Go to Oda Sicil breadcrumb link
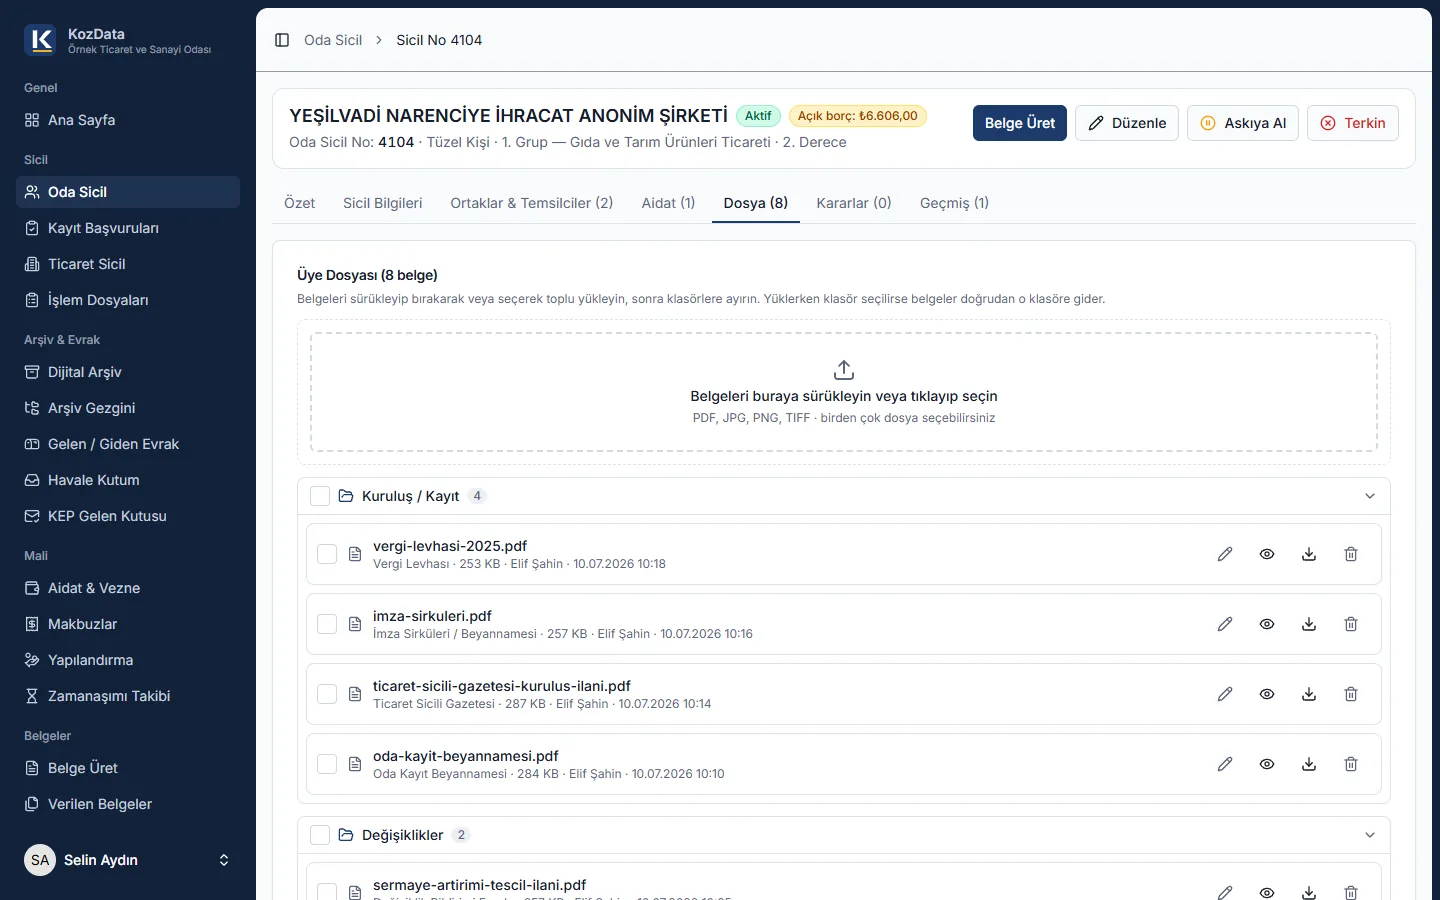This screenshot has width=1440, height=900. coord(333,40)
